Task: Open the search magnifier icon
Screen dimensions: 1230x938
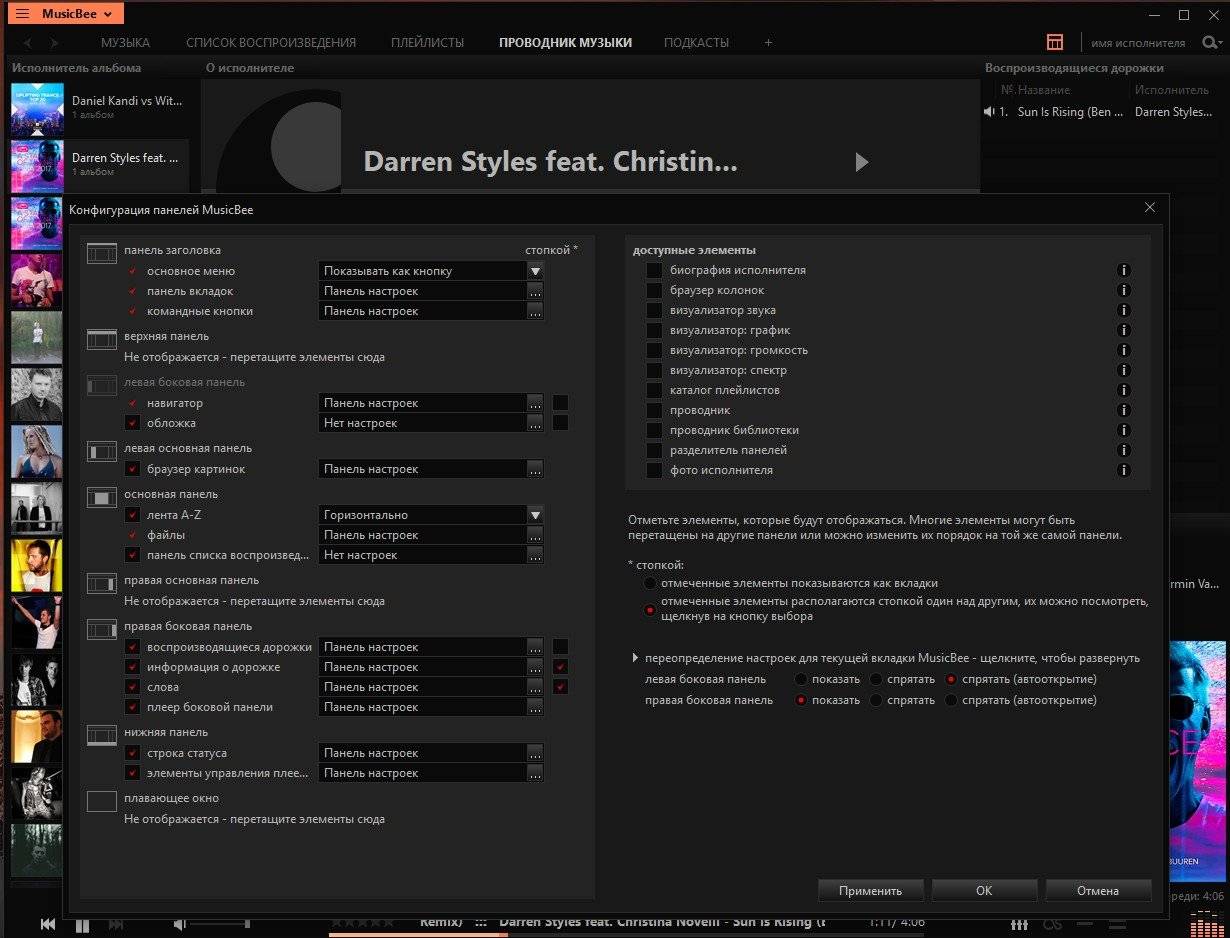Action: (x=1210, y=42)
